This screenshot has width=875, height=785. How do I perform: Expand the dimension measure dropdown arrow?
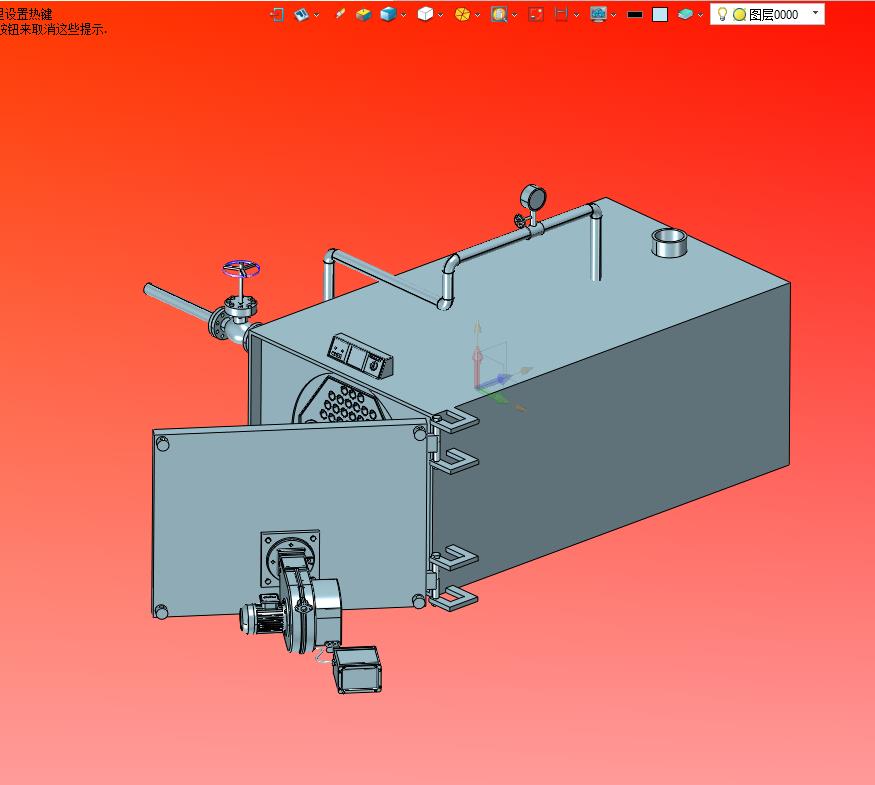(x=576, y=15)
